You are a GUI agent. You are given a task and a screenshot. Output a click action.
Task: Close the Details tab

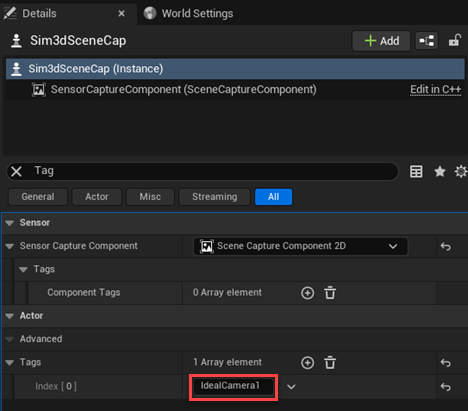pyautogui.click(x=121, y=14)
